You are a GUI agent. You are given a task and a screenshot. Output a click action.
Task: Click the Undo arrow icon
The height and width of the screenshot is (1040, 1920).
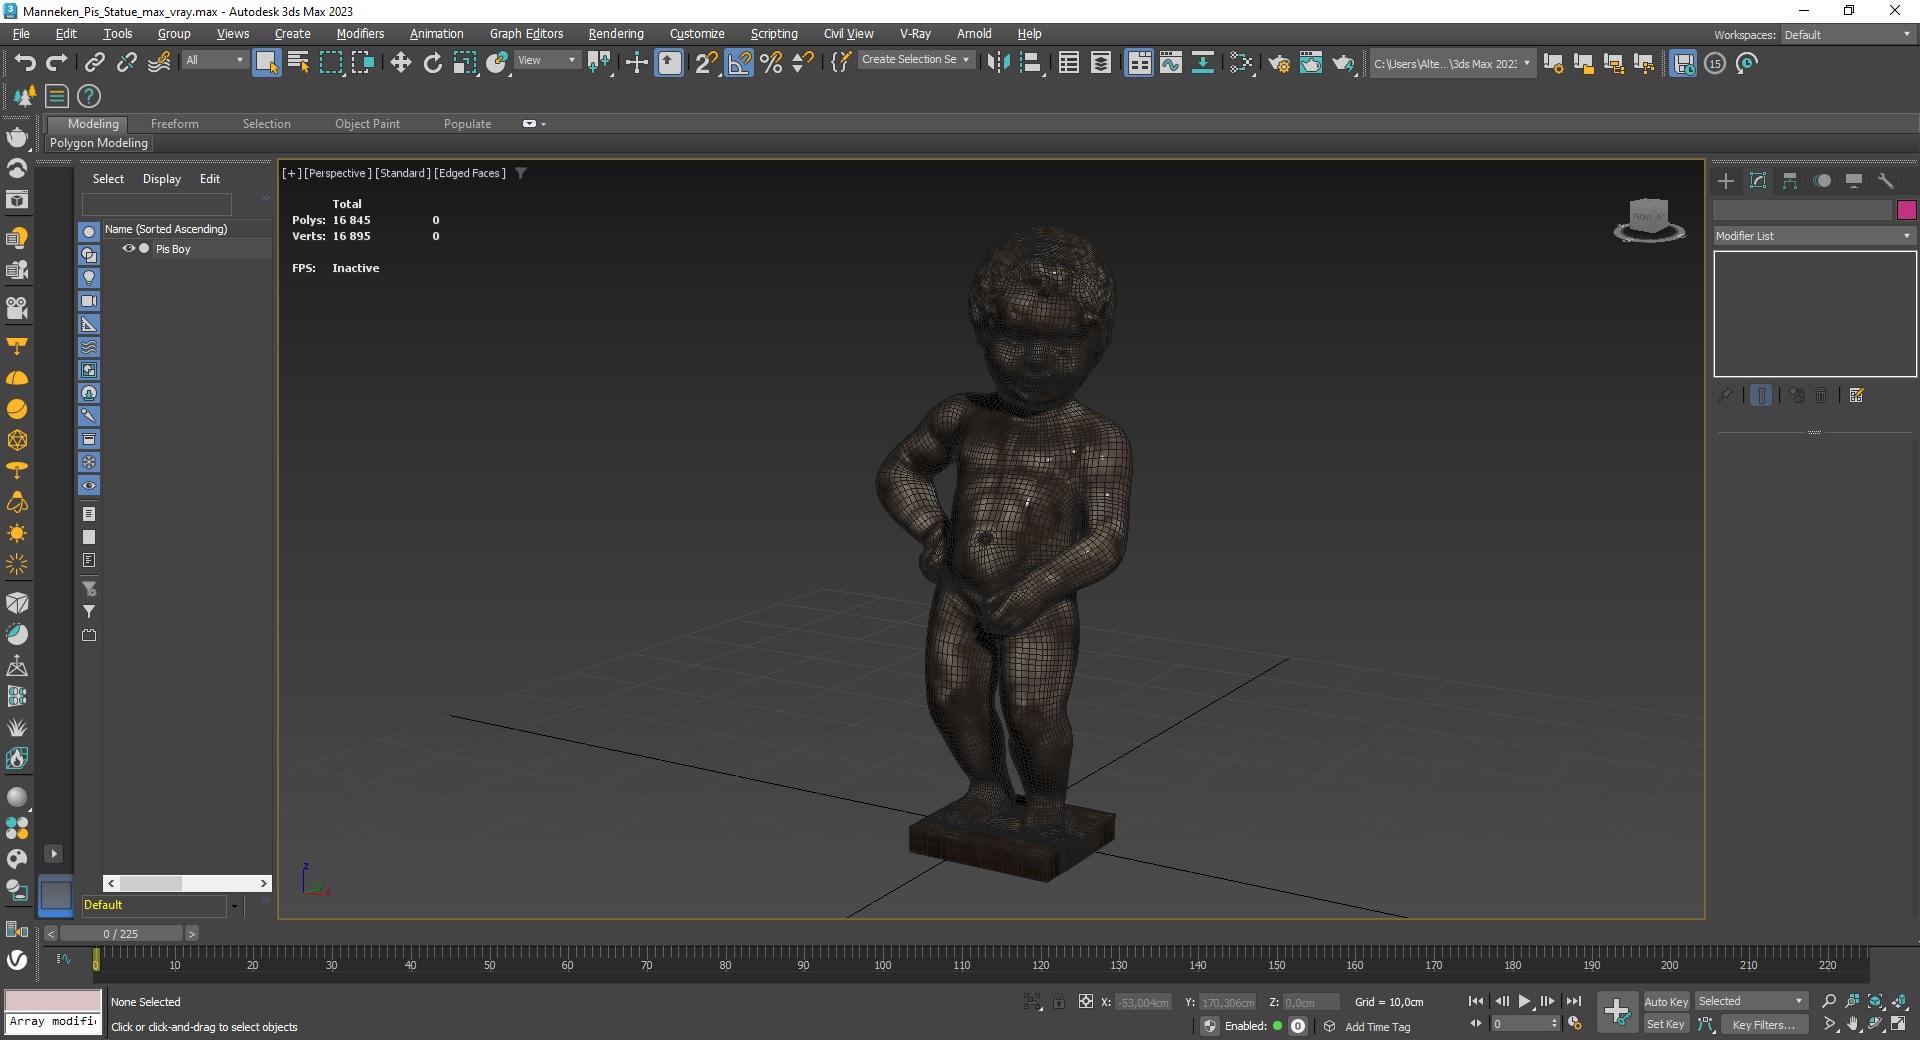[x=25, y=63]
